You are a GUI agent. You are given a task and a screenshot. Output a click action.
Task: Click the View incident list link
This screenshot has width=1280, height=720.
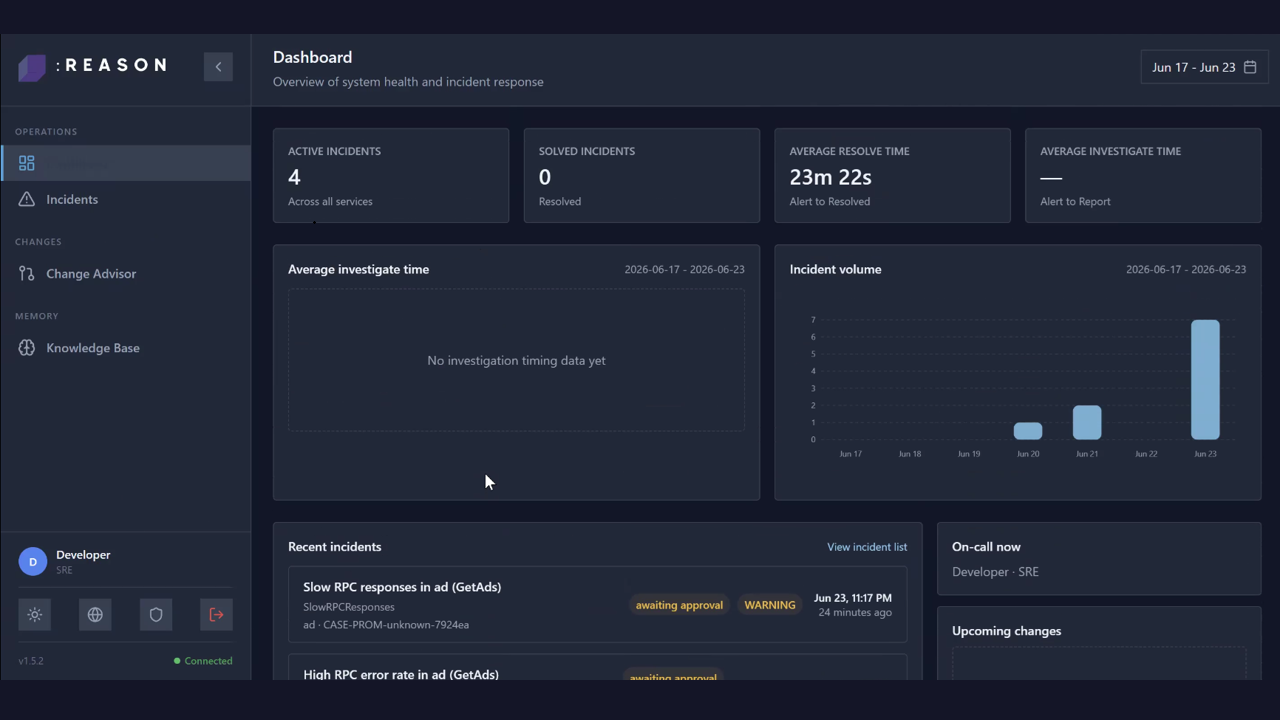click(x=867, y=547)
